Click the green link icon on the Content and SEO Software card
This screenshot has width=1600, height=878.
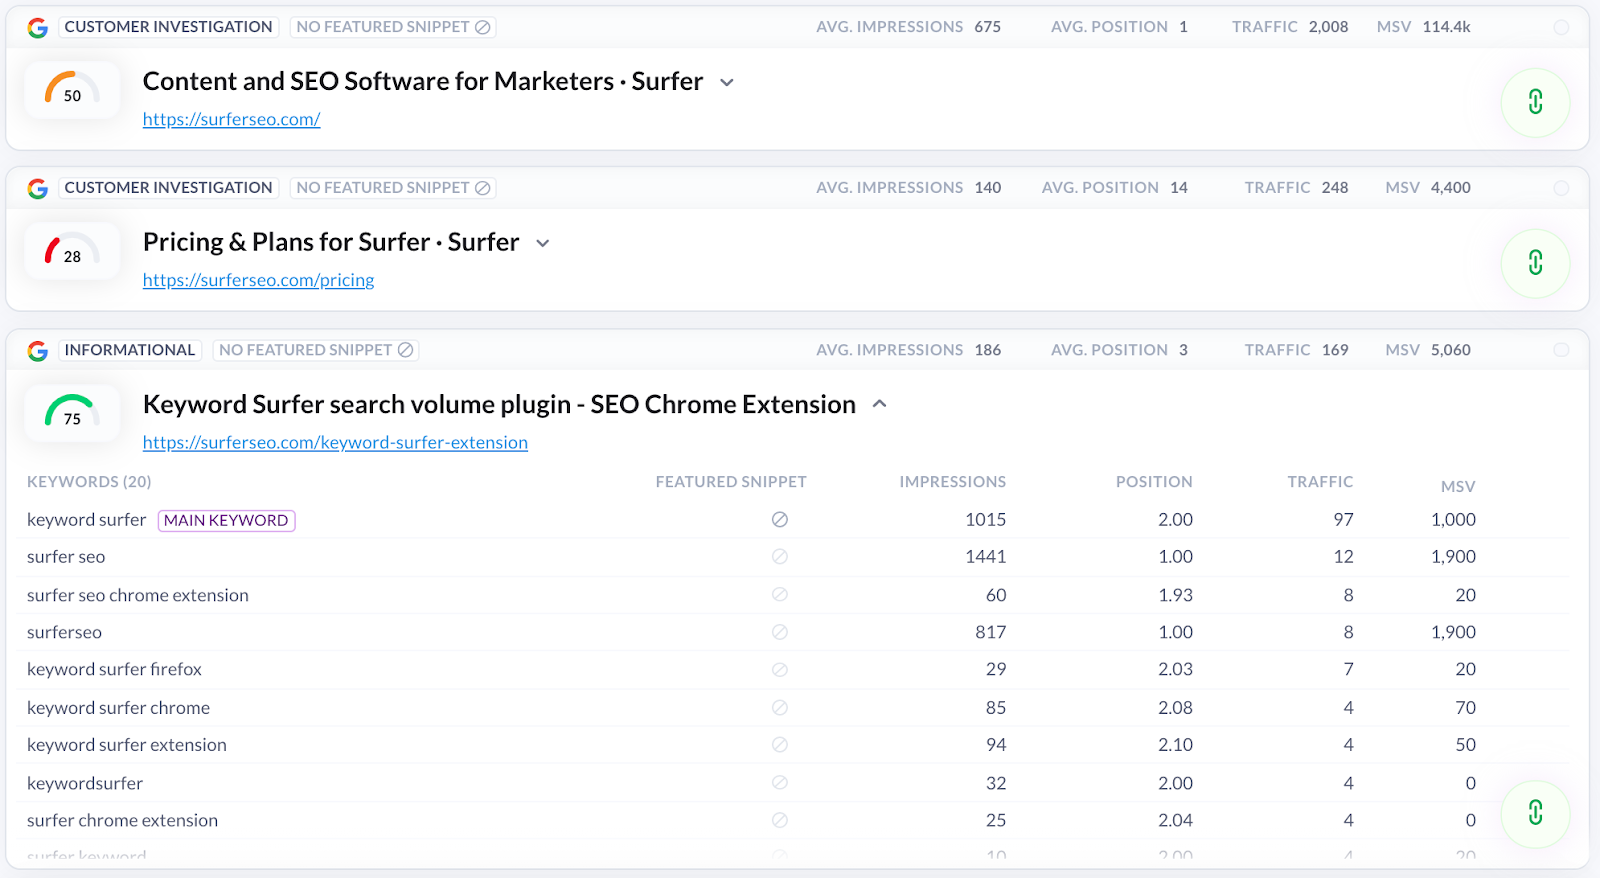pyautogui.click(x=1535, y=102)
